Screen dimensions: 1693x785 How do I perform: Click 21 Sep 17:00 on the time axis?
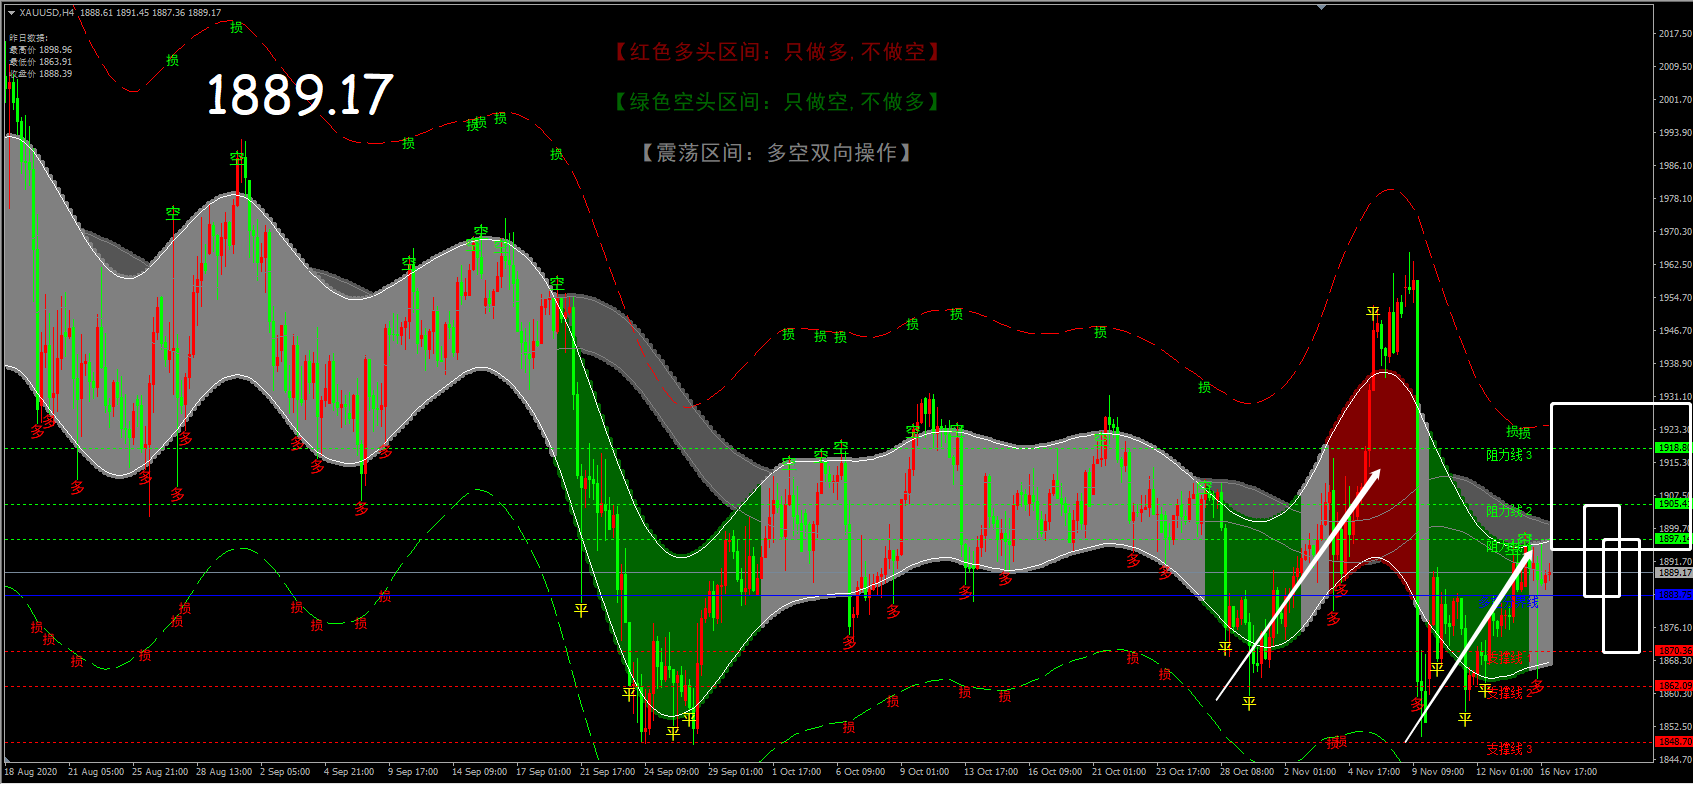[x=608, y=772]
